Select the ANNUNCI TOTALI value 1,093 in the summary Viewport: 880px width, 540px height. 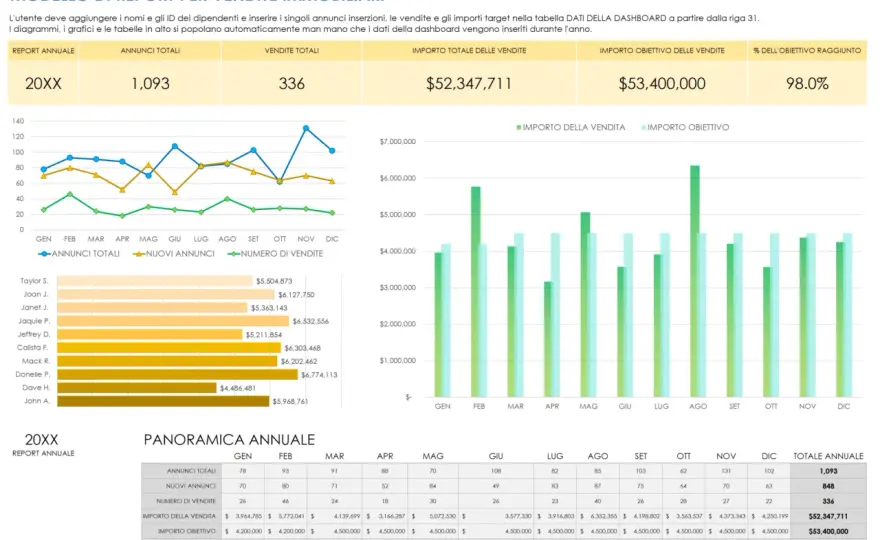click(x=150, y=84)
